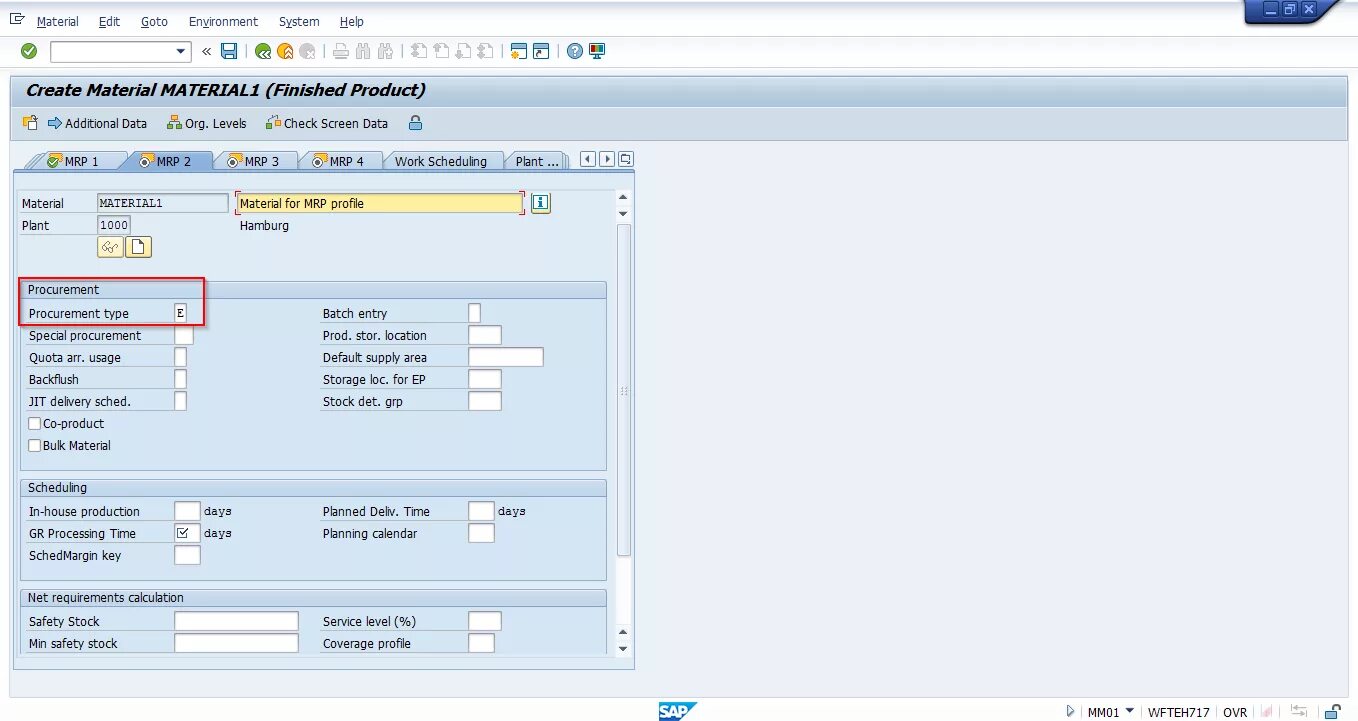Collapse command field with double chevron
The height and width of the screenshot is (721, 1358).
click(207, 51)
